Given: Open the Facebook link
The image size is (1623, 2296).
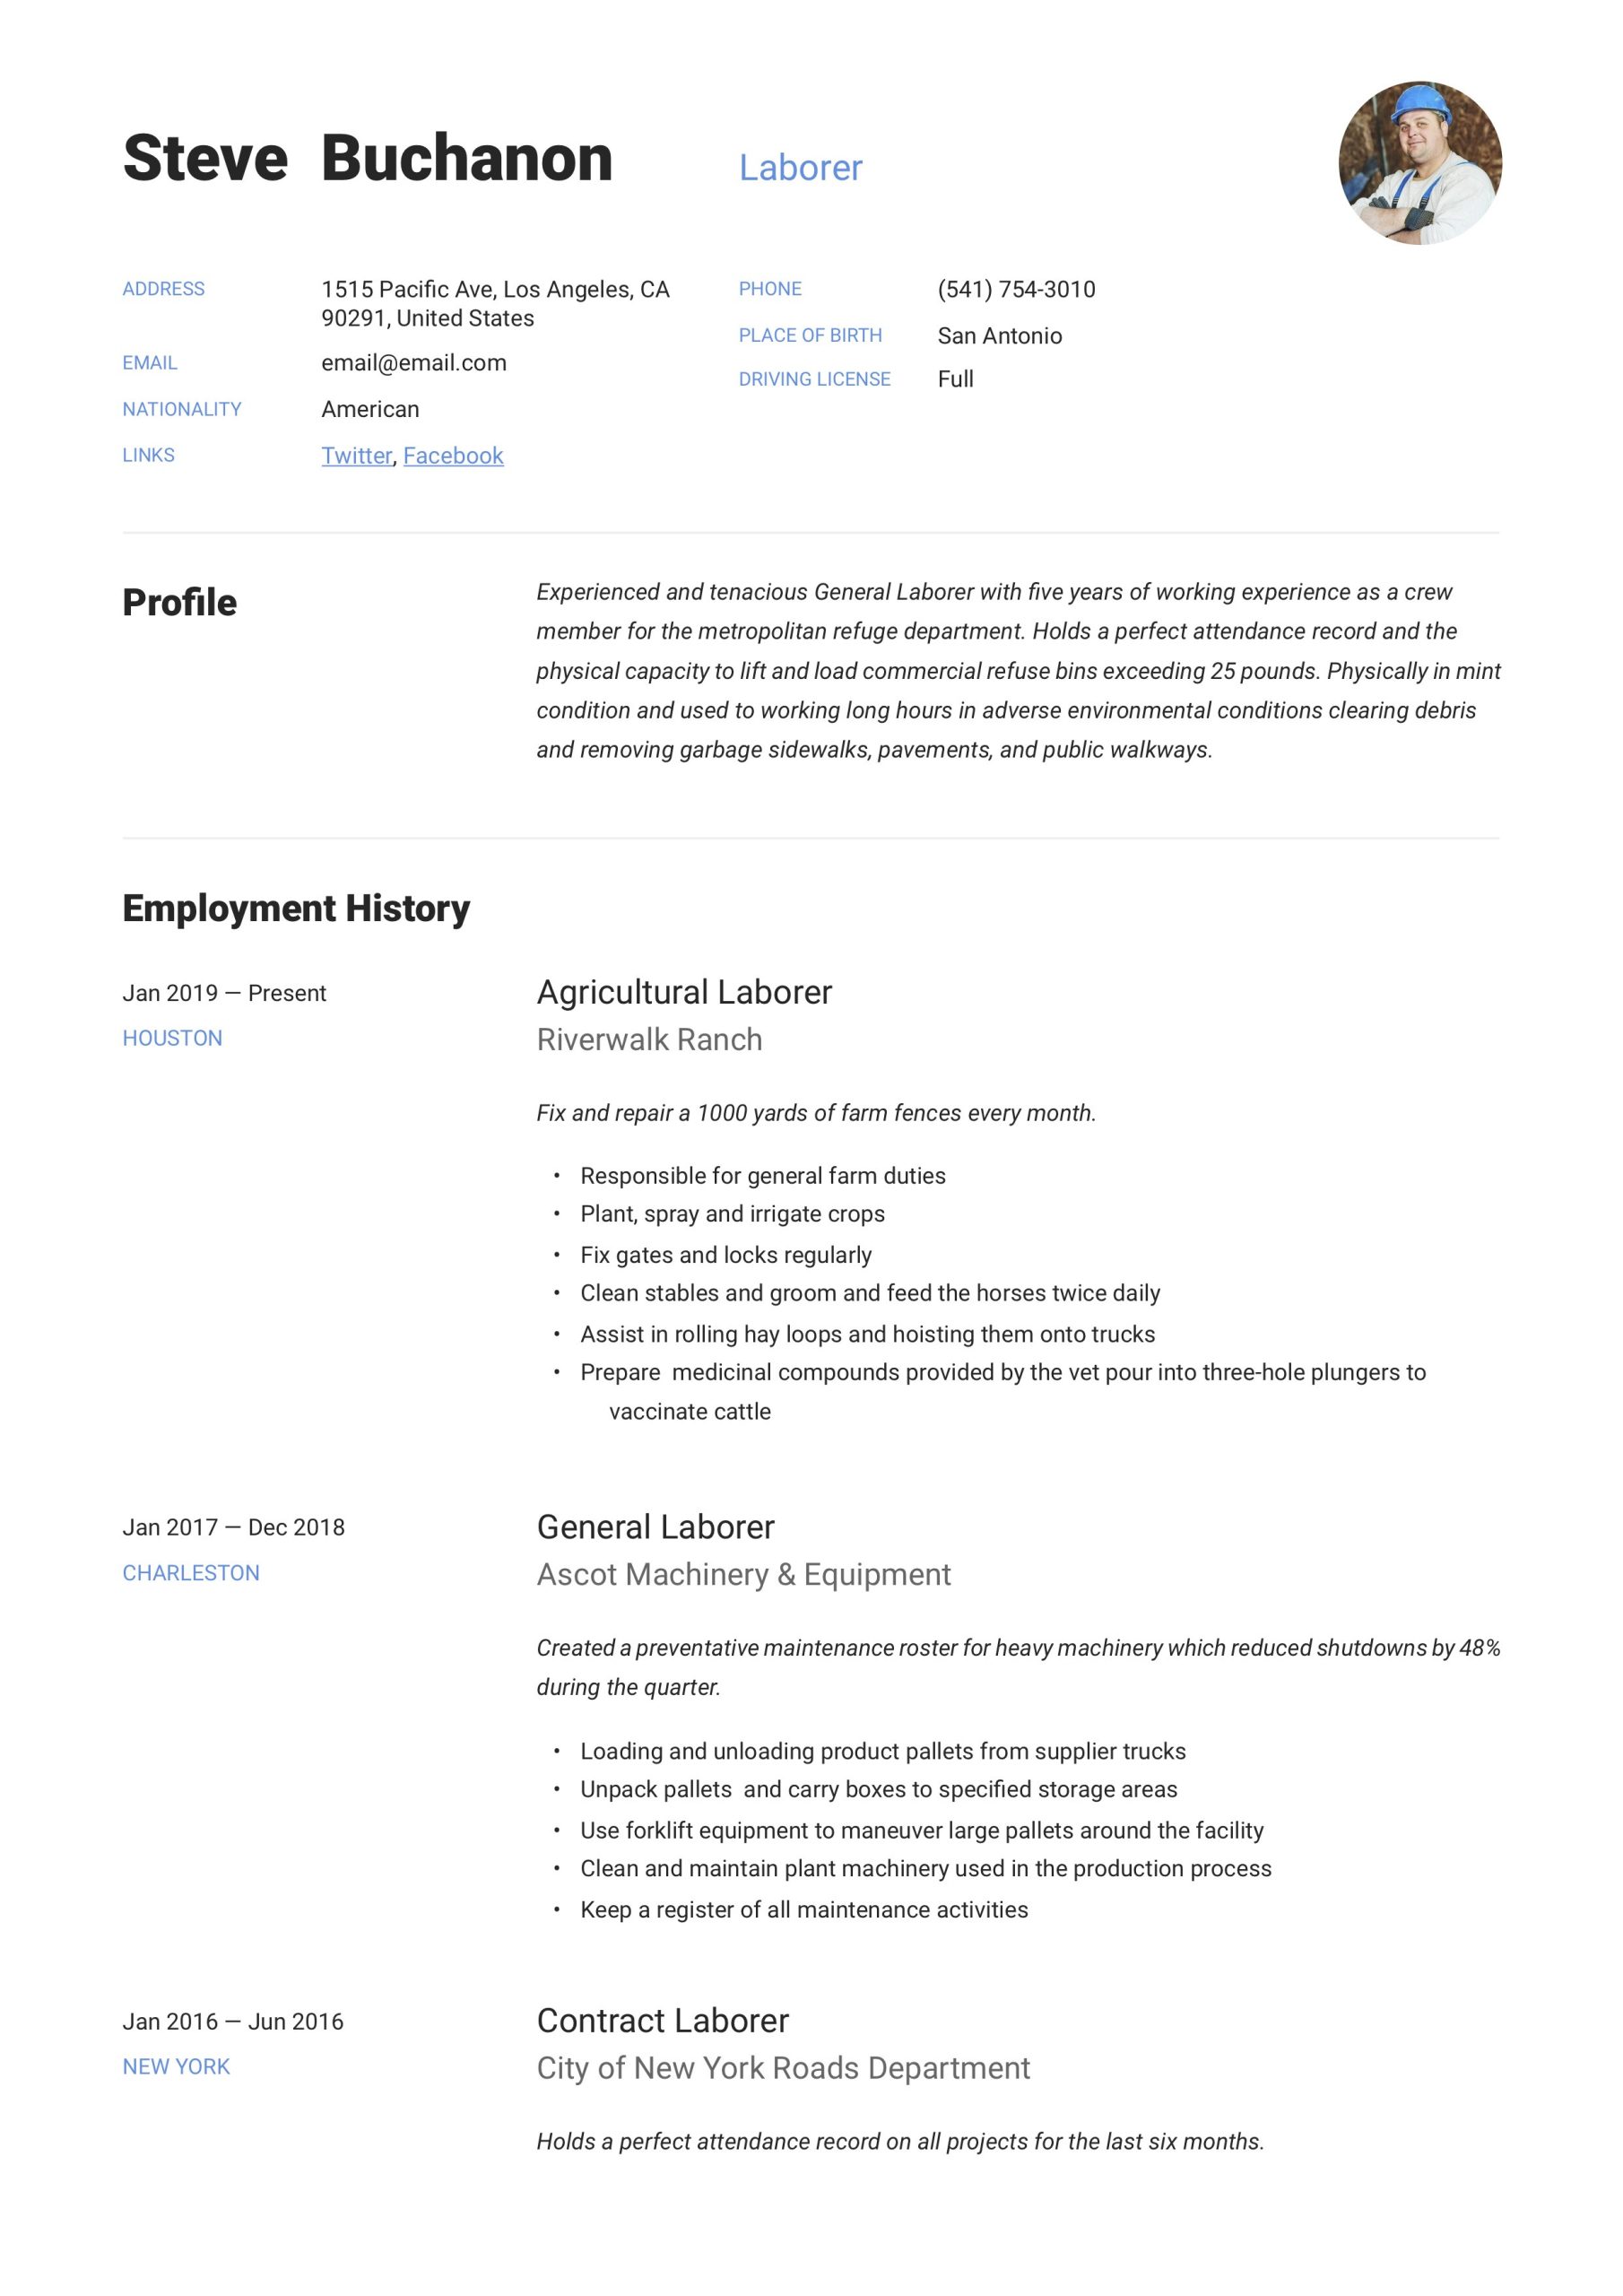Looking at the screenshot, I should click(x=453, y=456).
